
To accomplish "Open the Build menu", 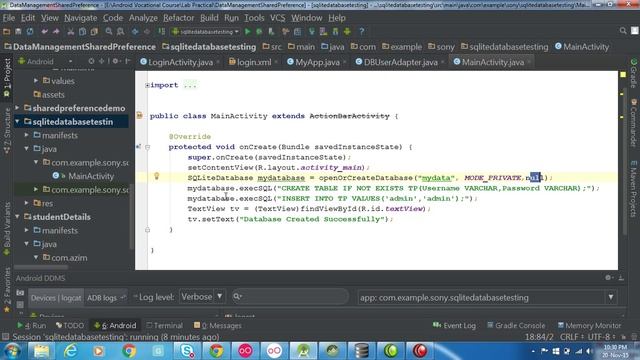I will click(x=209, y=18).
